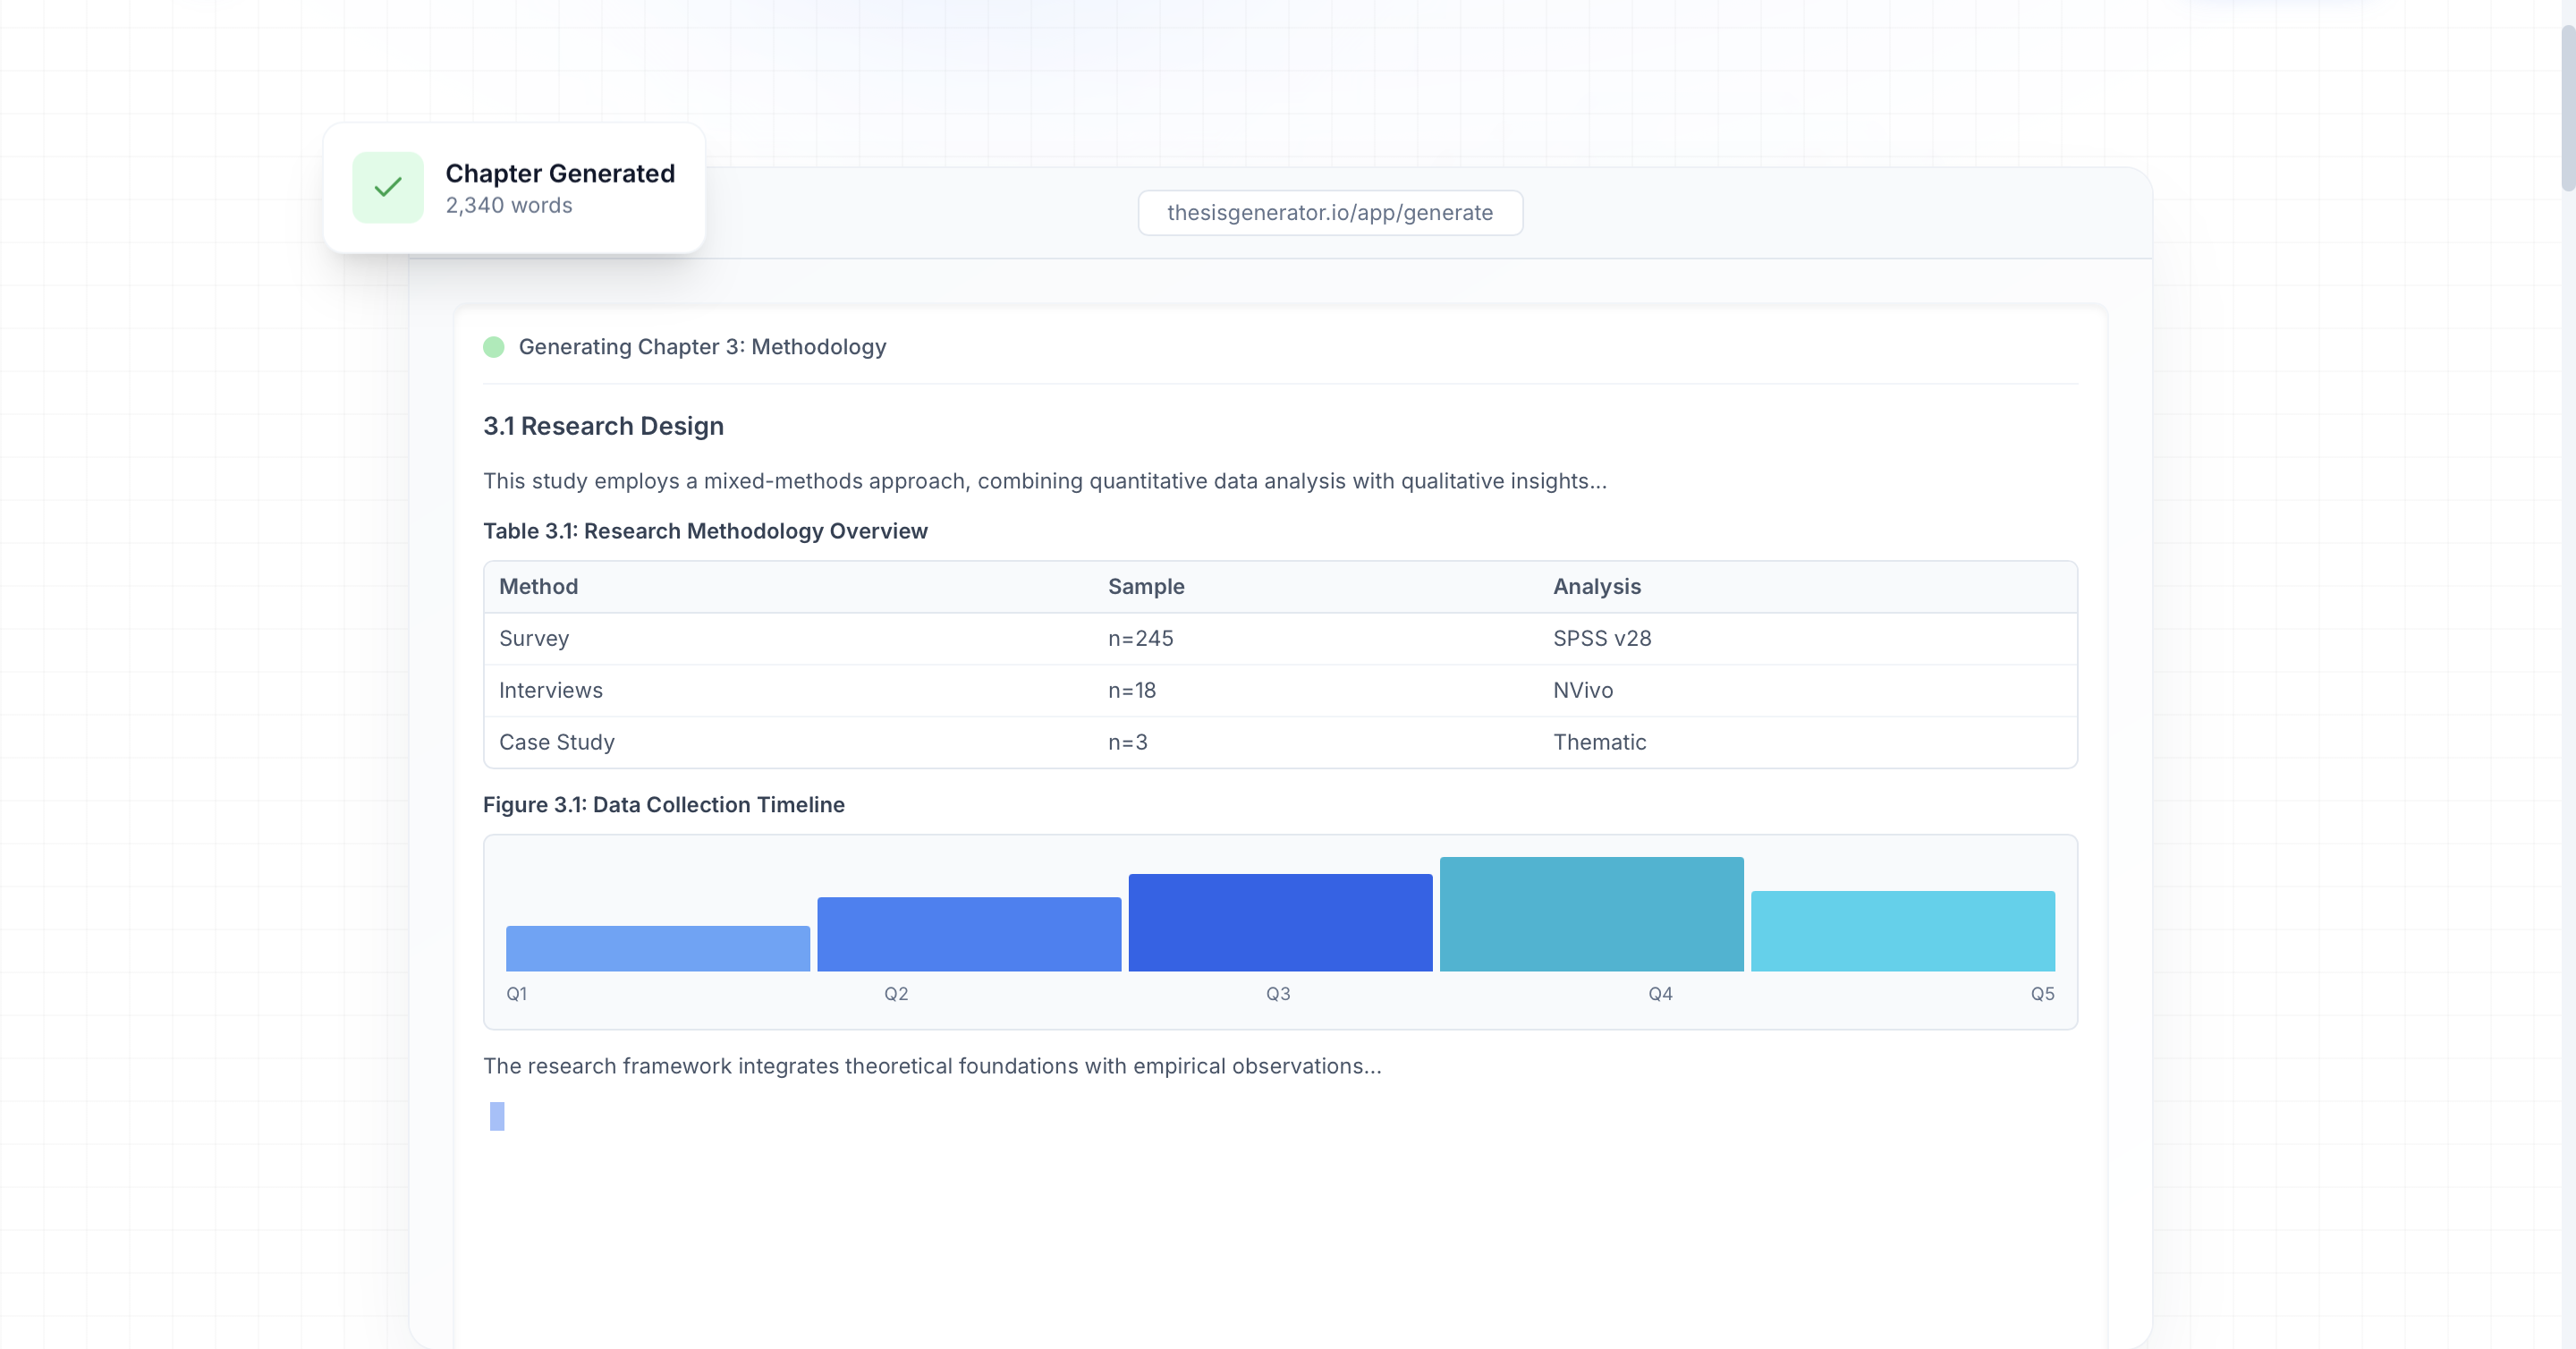Select the tallest Q4 teal bar
This screenshot has width=2576, height=1349.
coord(1590,912)
